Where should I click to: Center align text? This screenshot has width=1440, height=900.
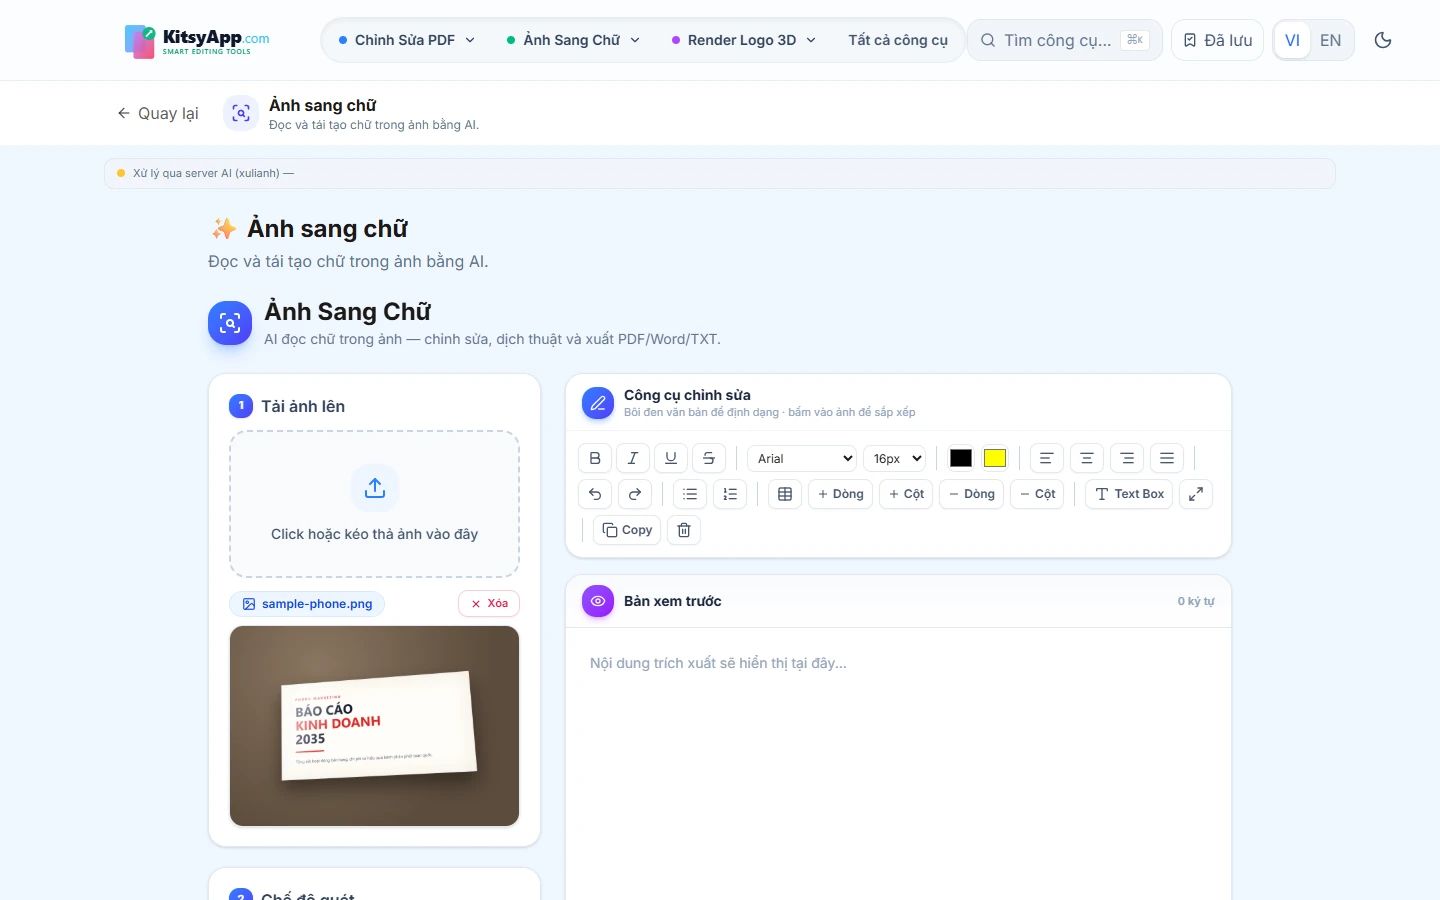pos(1087,458)
